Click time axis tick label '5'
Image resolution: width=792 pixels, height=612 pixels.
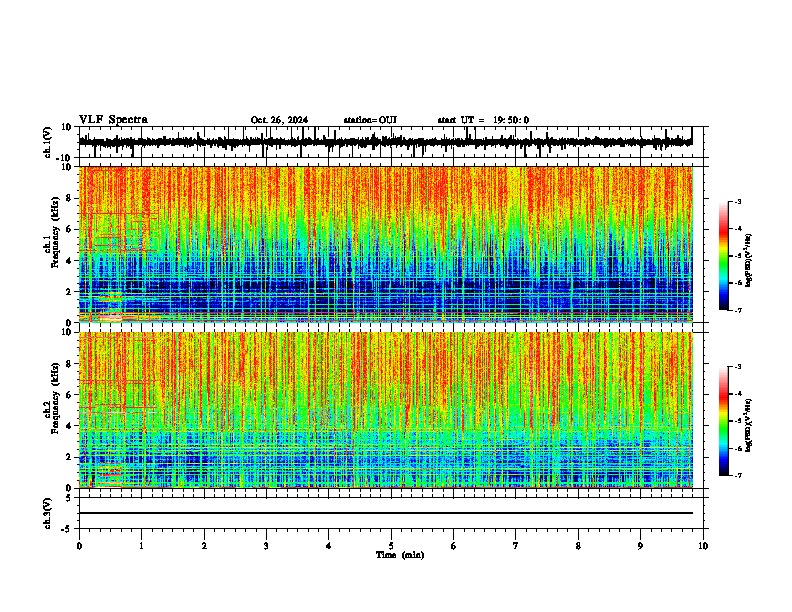click(x=391, y=546)
